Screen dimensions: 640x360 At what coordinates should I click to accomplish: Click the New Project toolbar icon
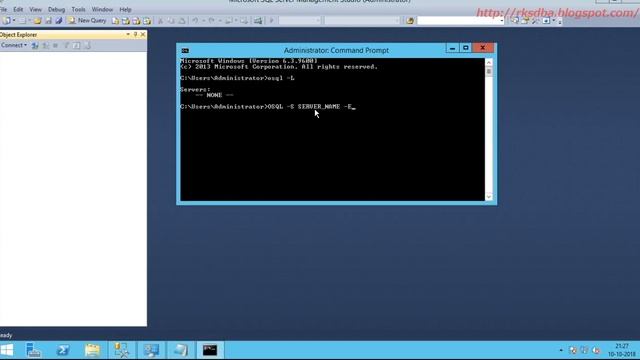[x=7, y=20]
